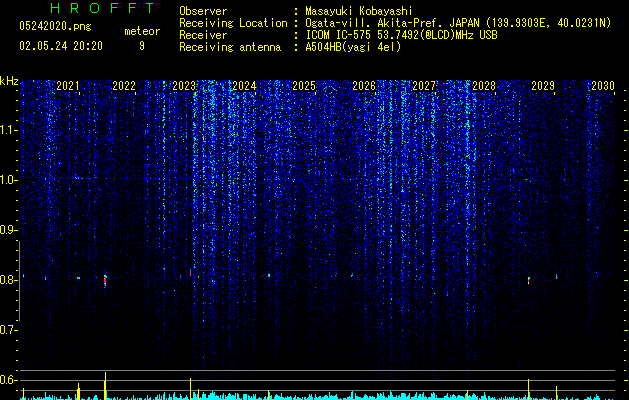Click the 2028 time marker
This screenshot has height=400, width=629.
coord(484,86)
